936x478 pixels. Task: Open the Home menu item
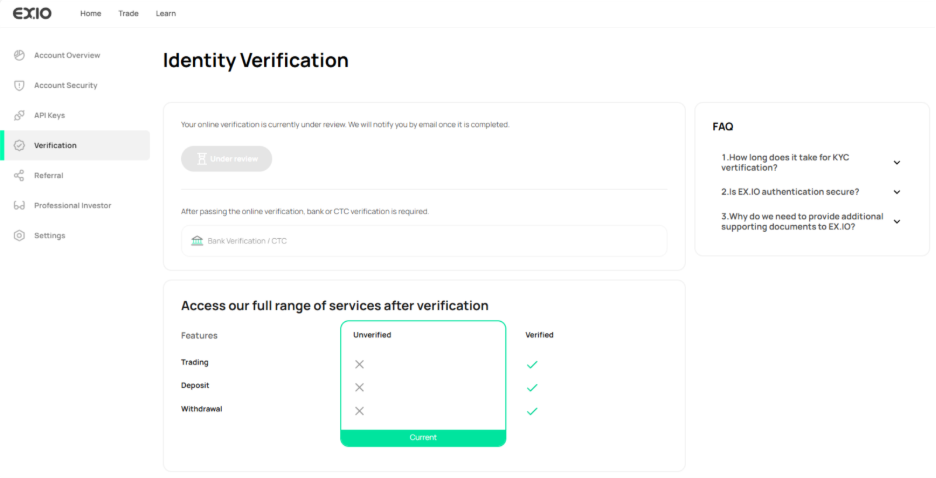(x=90, y=13)
